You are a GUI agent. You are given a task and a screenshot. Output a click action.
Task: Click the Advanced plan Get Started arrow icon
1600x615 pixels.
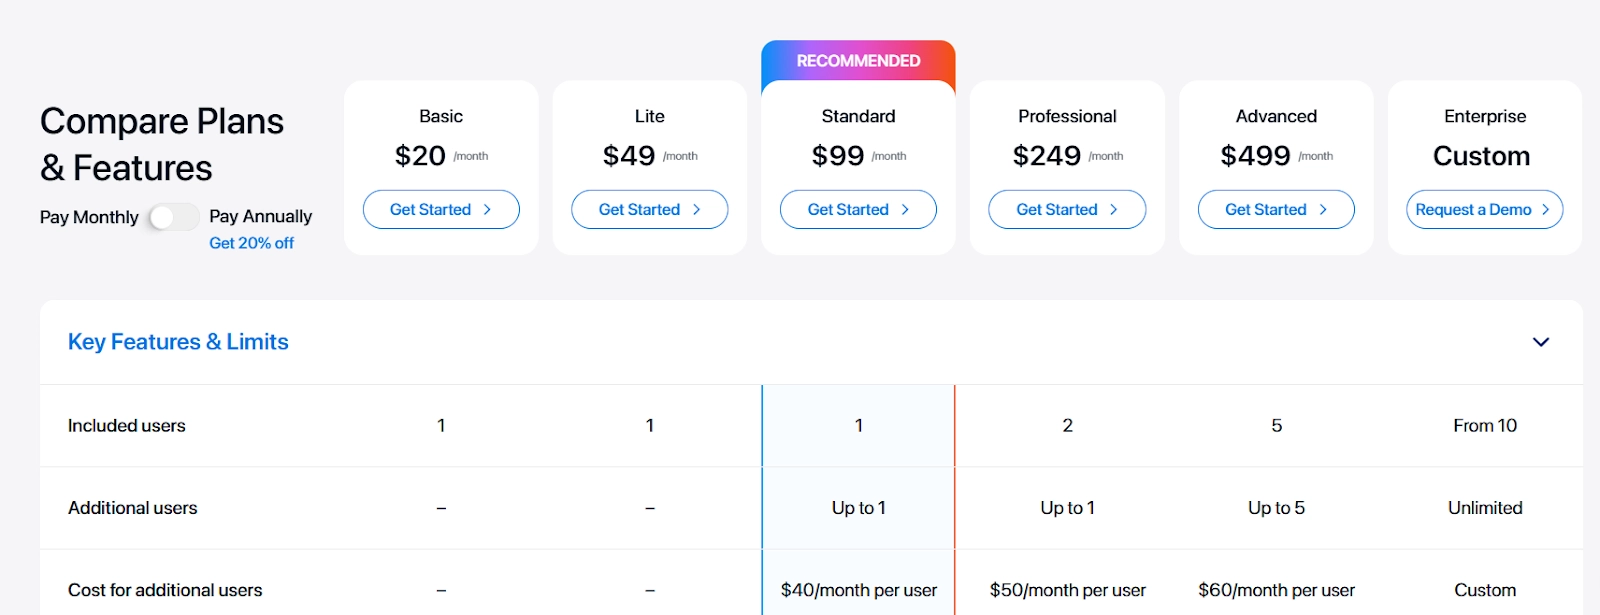(x=1323, y=210)
